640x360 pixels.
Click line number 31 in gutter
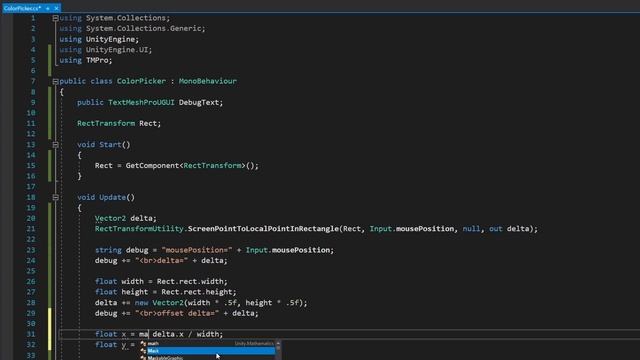tap(31, 334)
